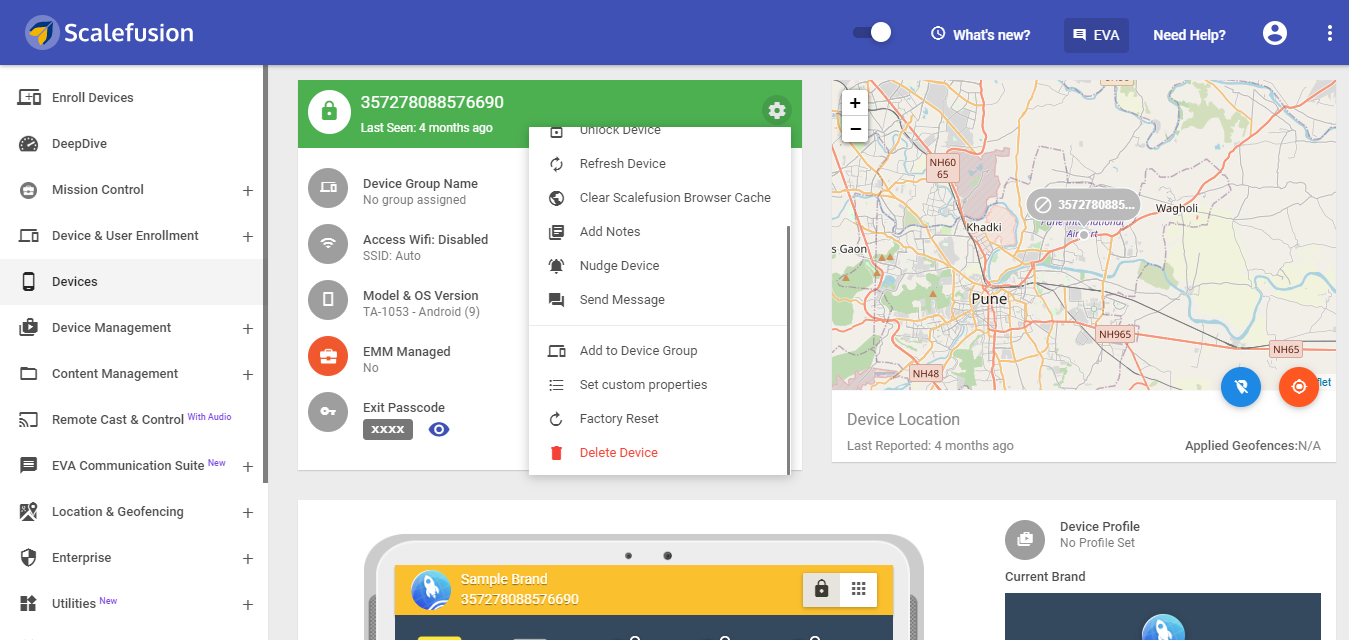1349x640 pixels.
Task: Click the Enterprise shield icon
Action: tap(29, 558)
